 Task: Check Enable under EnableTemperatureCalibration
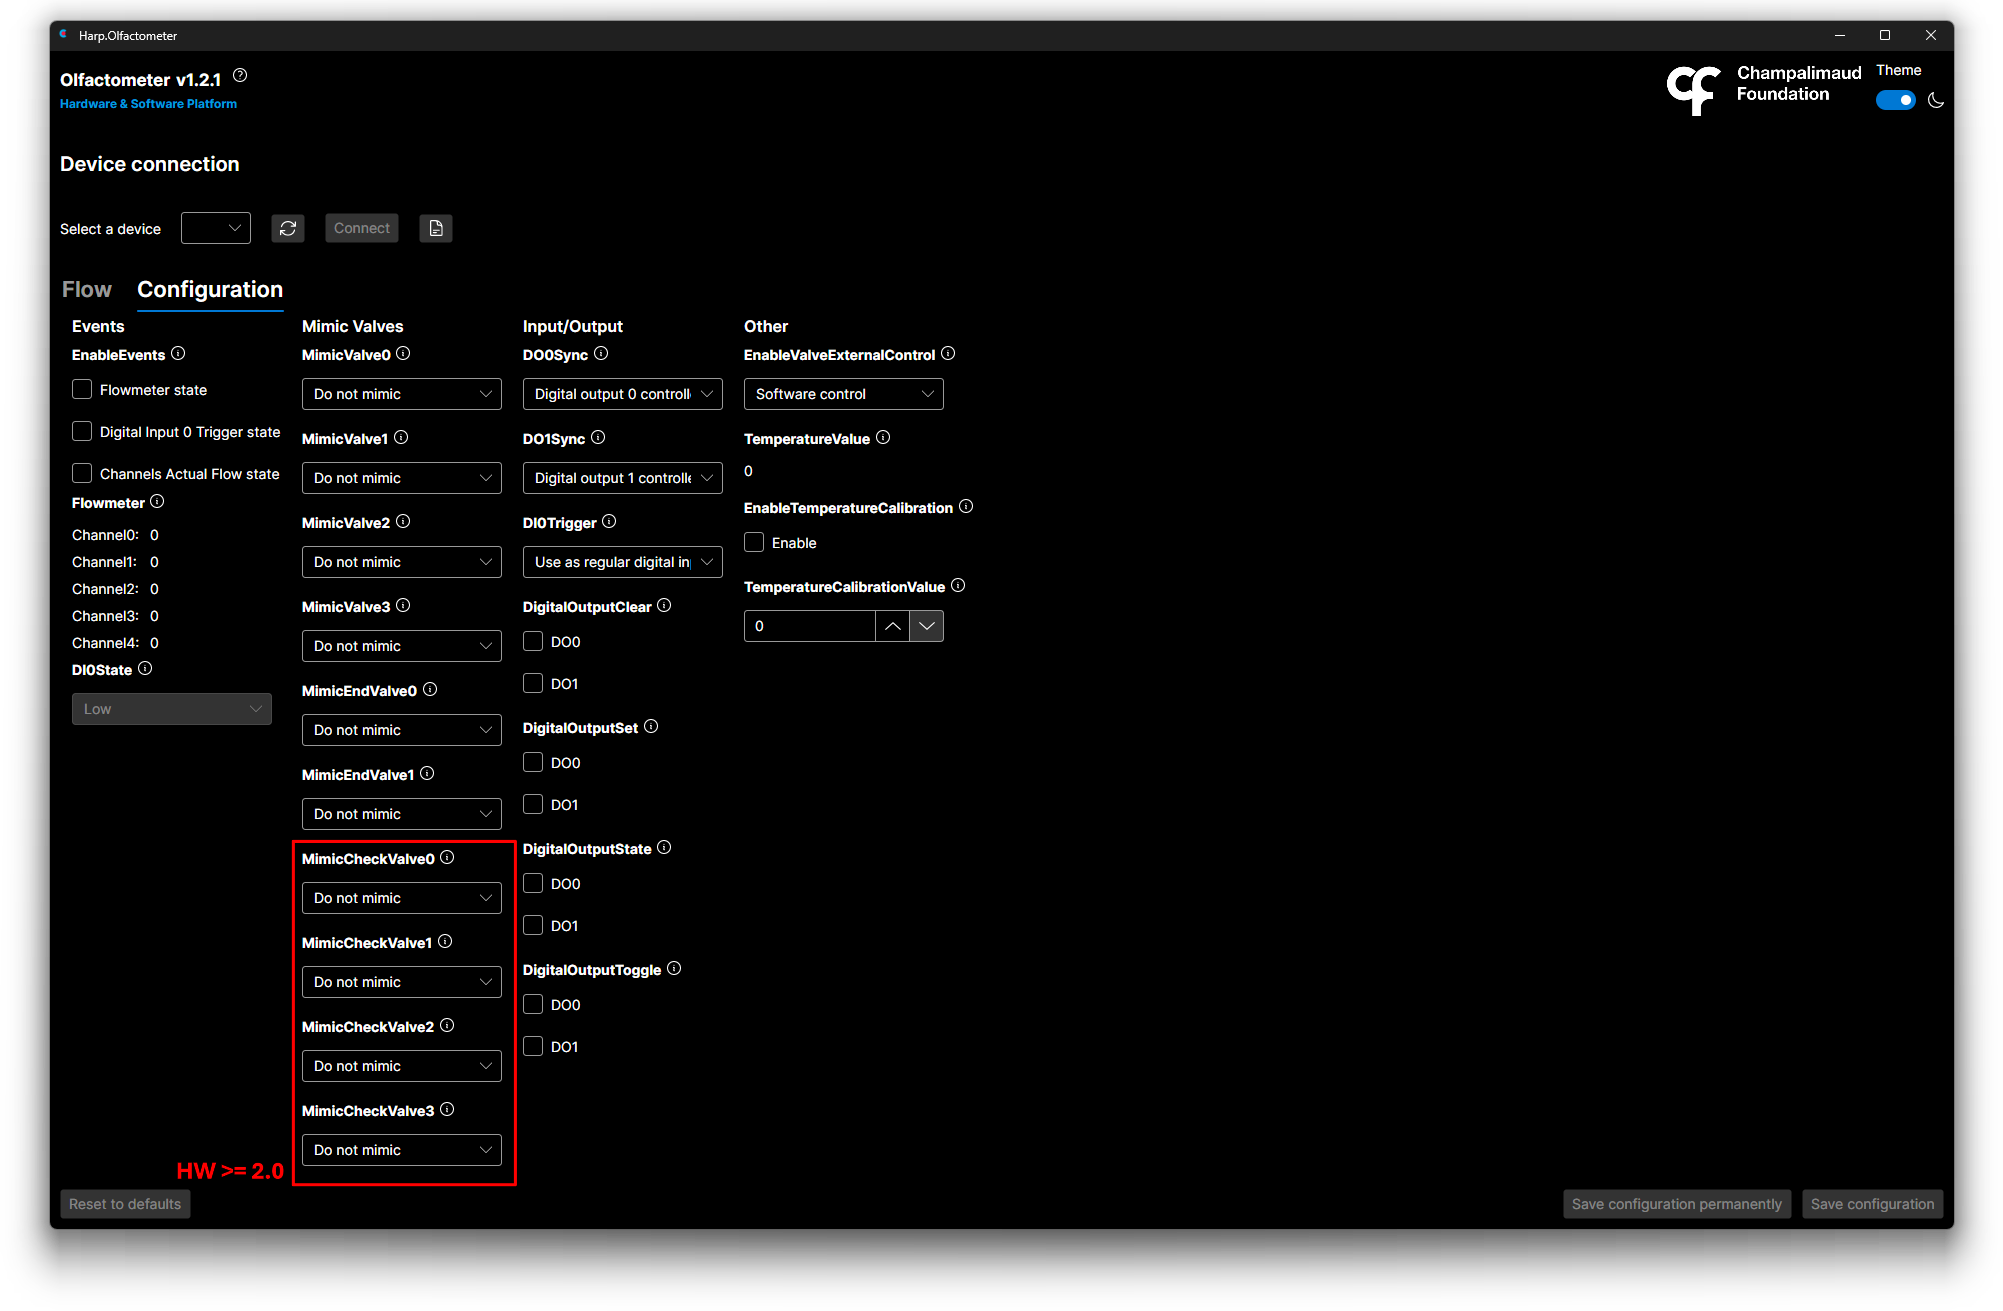755,543
